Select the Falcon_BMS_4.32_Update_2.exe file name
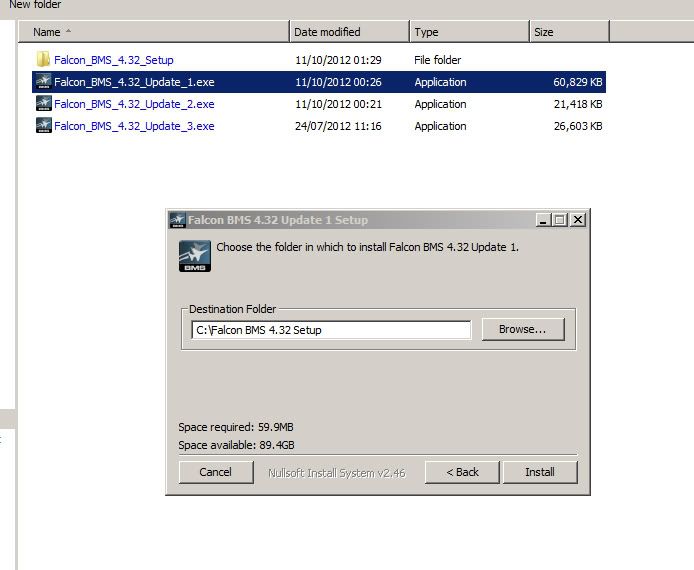Image resolution: width=694 pixels, height=570 pixels. [134, 104]
